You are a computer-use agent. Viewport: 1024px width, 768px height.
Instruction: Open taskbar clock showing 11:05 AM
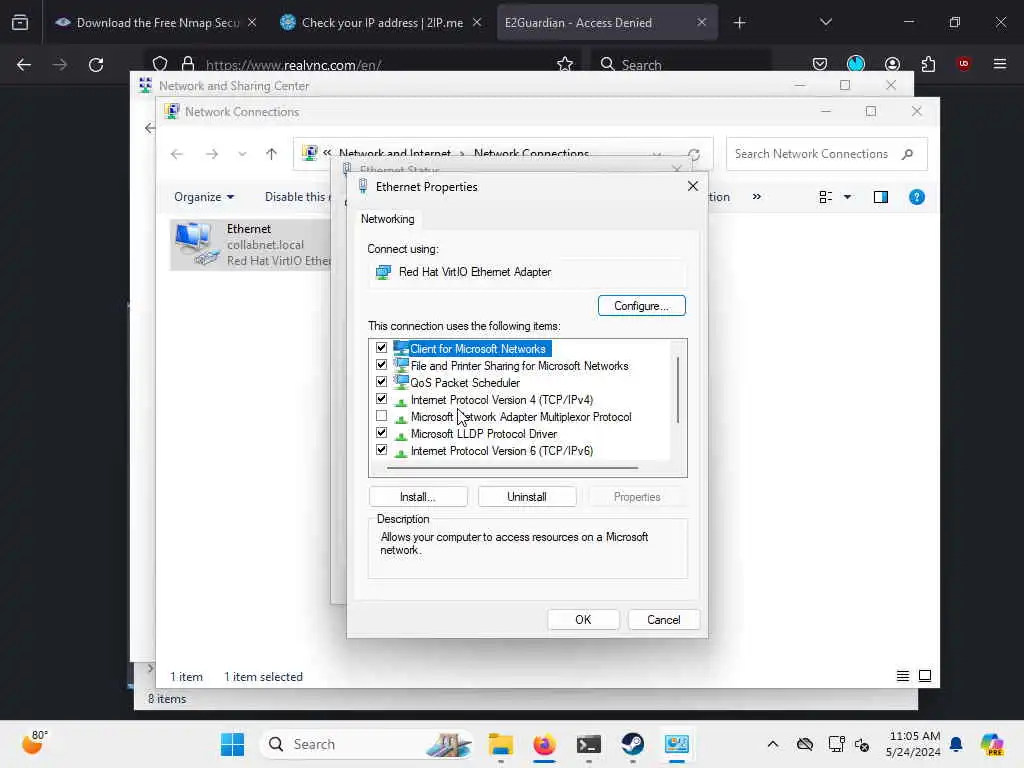tap(914, 744)
